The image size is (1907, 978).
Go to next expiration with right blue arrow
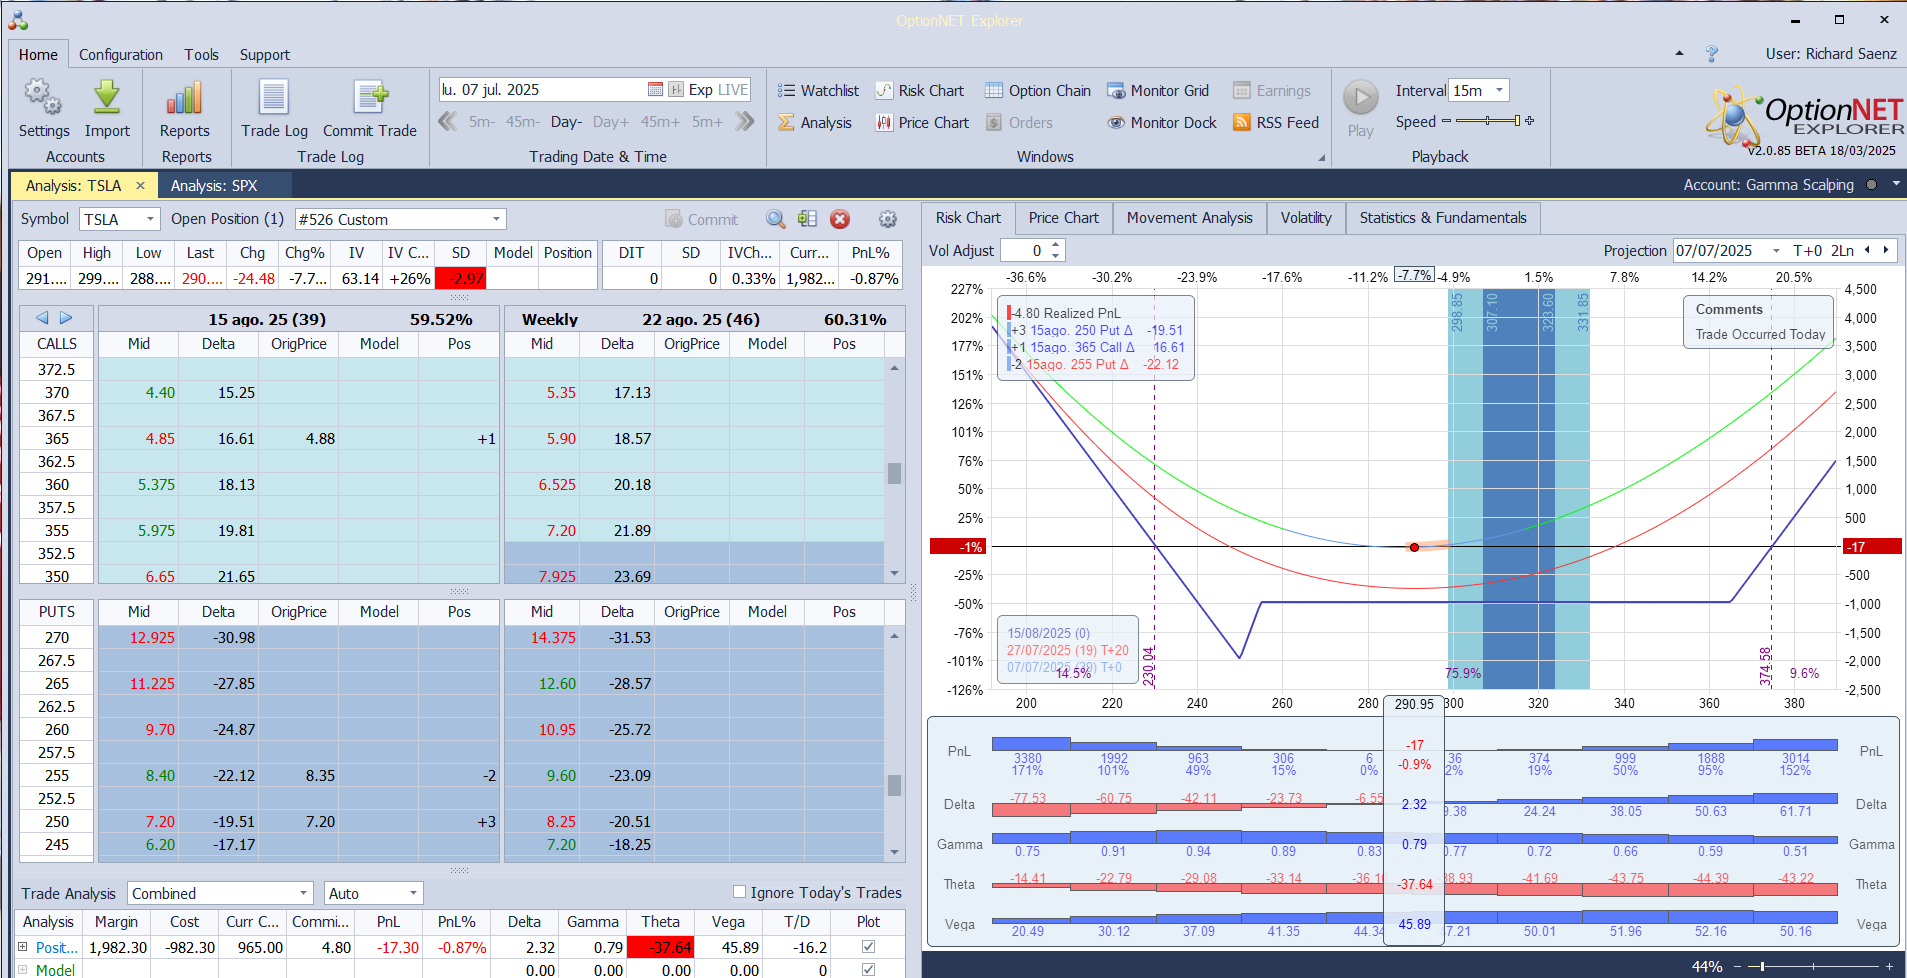click(x=66, y=318)
